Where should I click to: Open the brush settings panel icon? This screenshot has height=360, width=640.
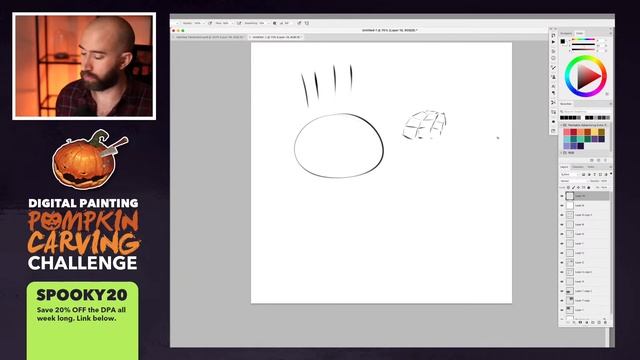coord(553,67)
